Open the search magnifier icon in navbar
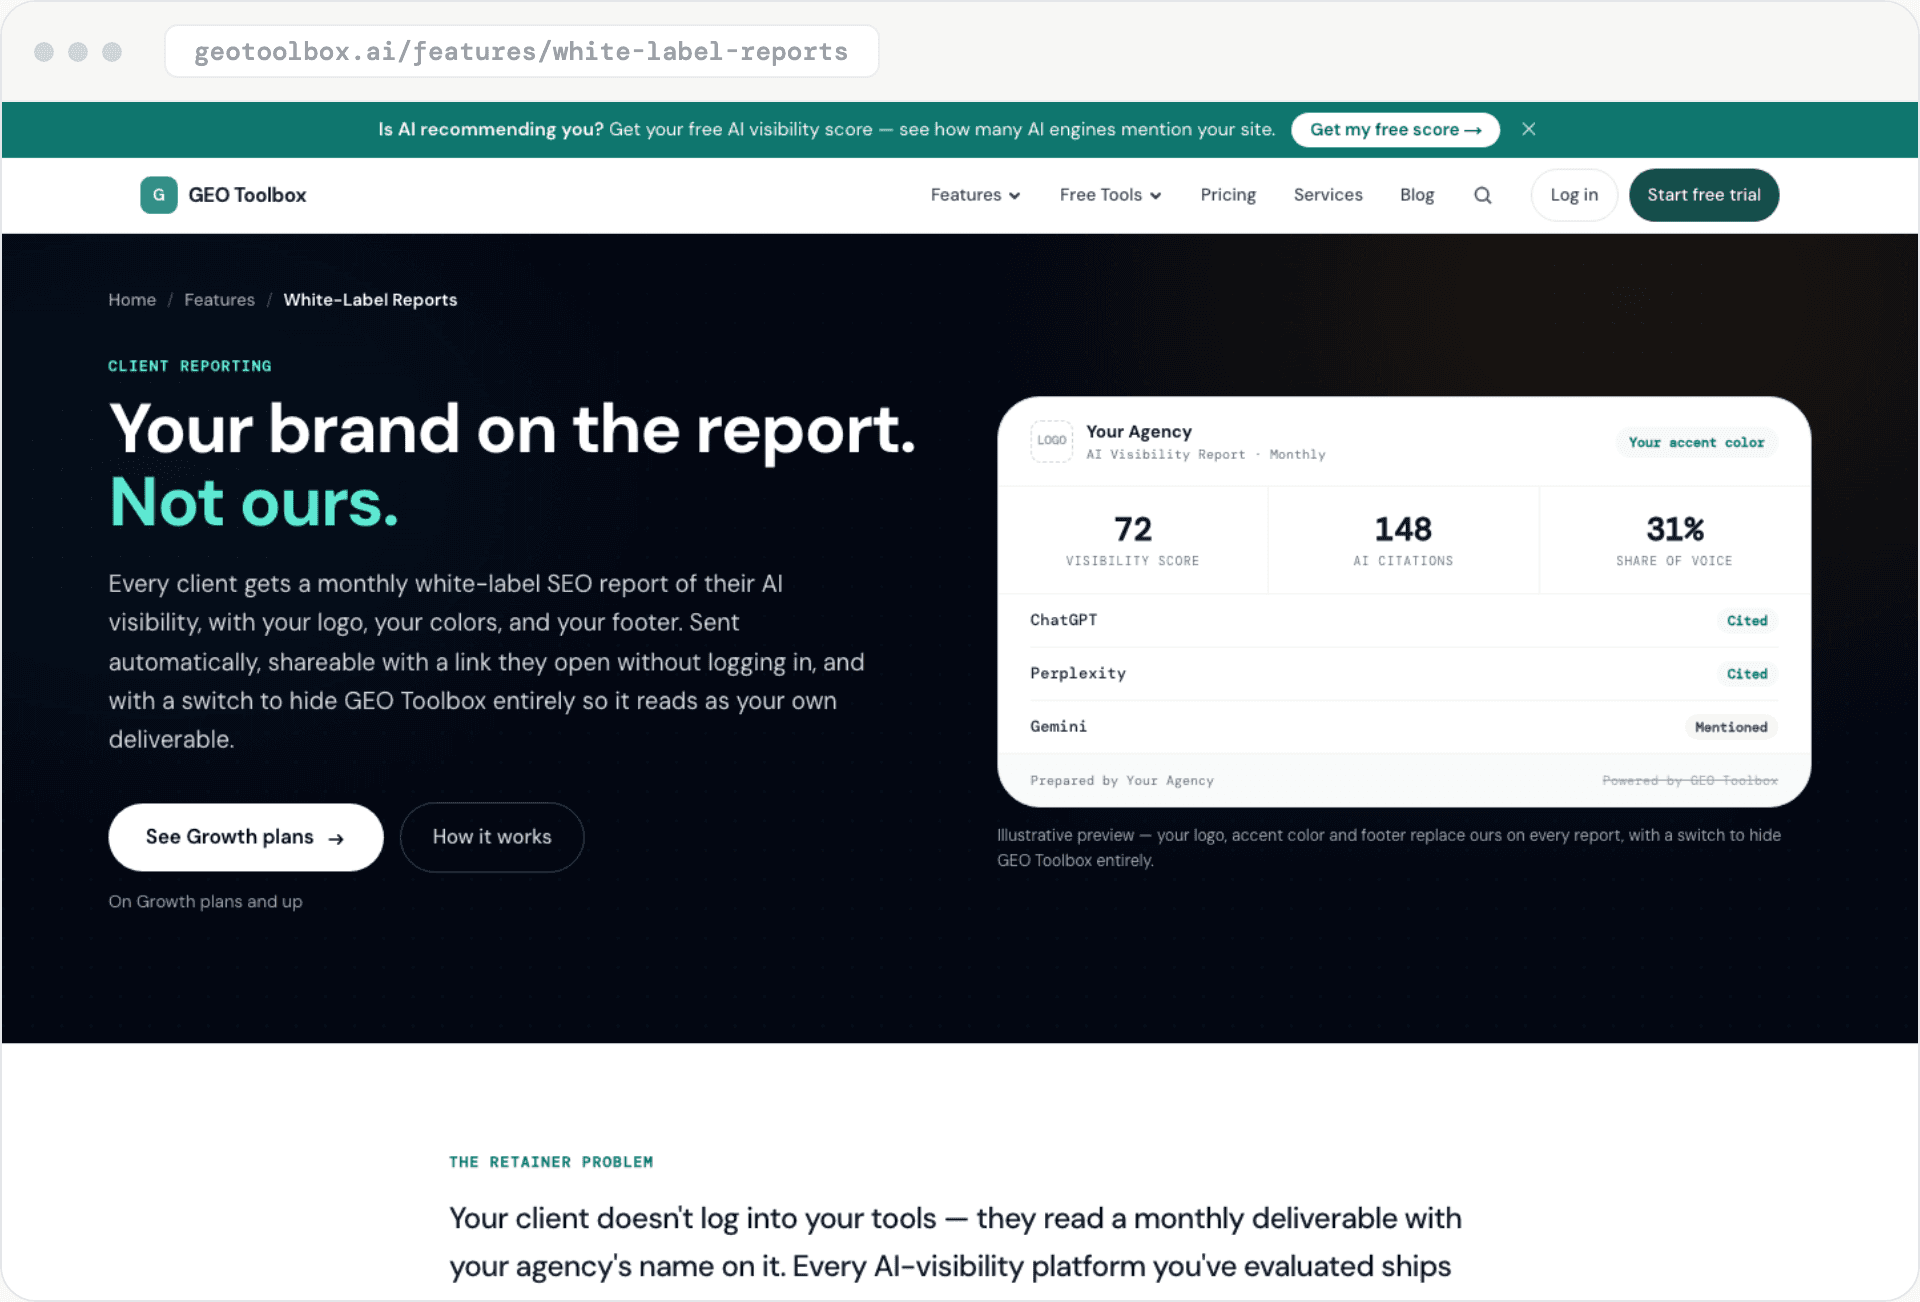The height and width of the screenshot is (1302, 1920). pyautogui.click(x=1482, y=195)
